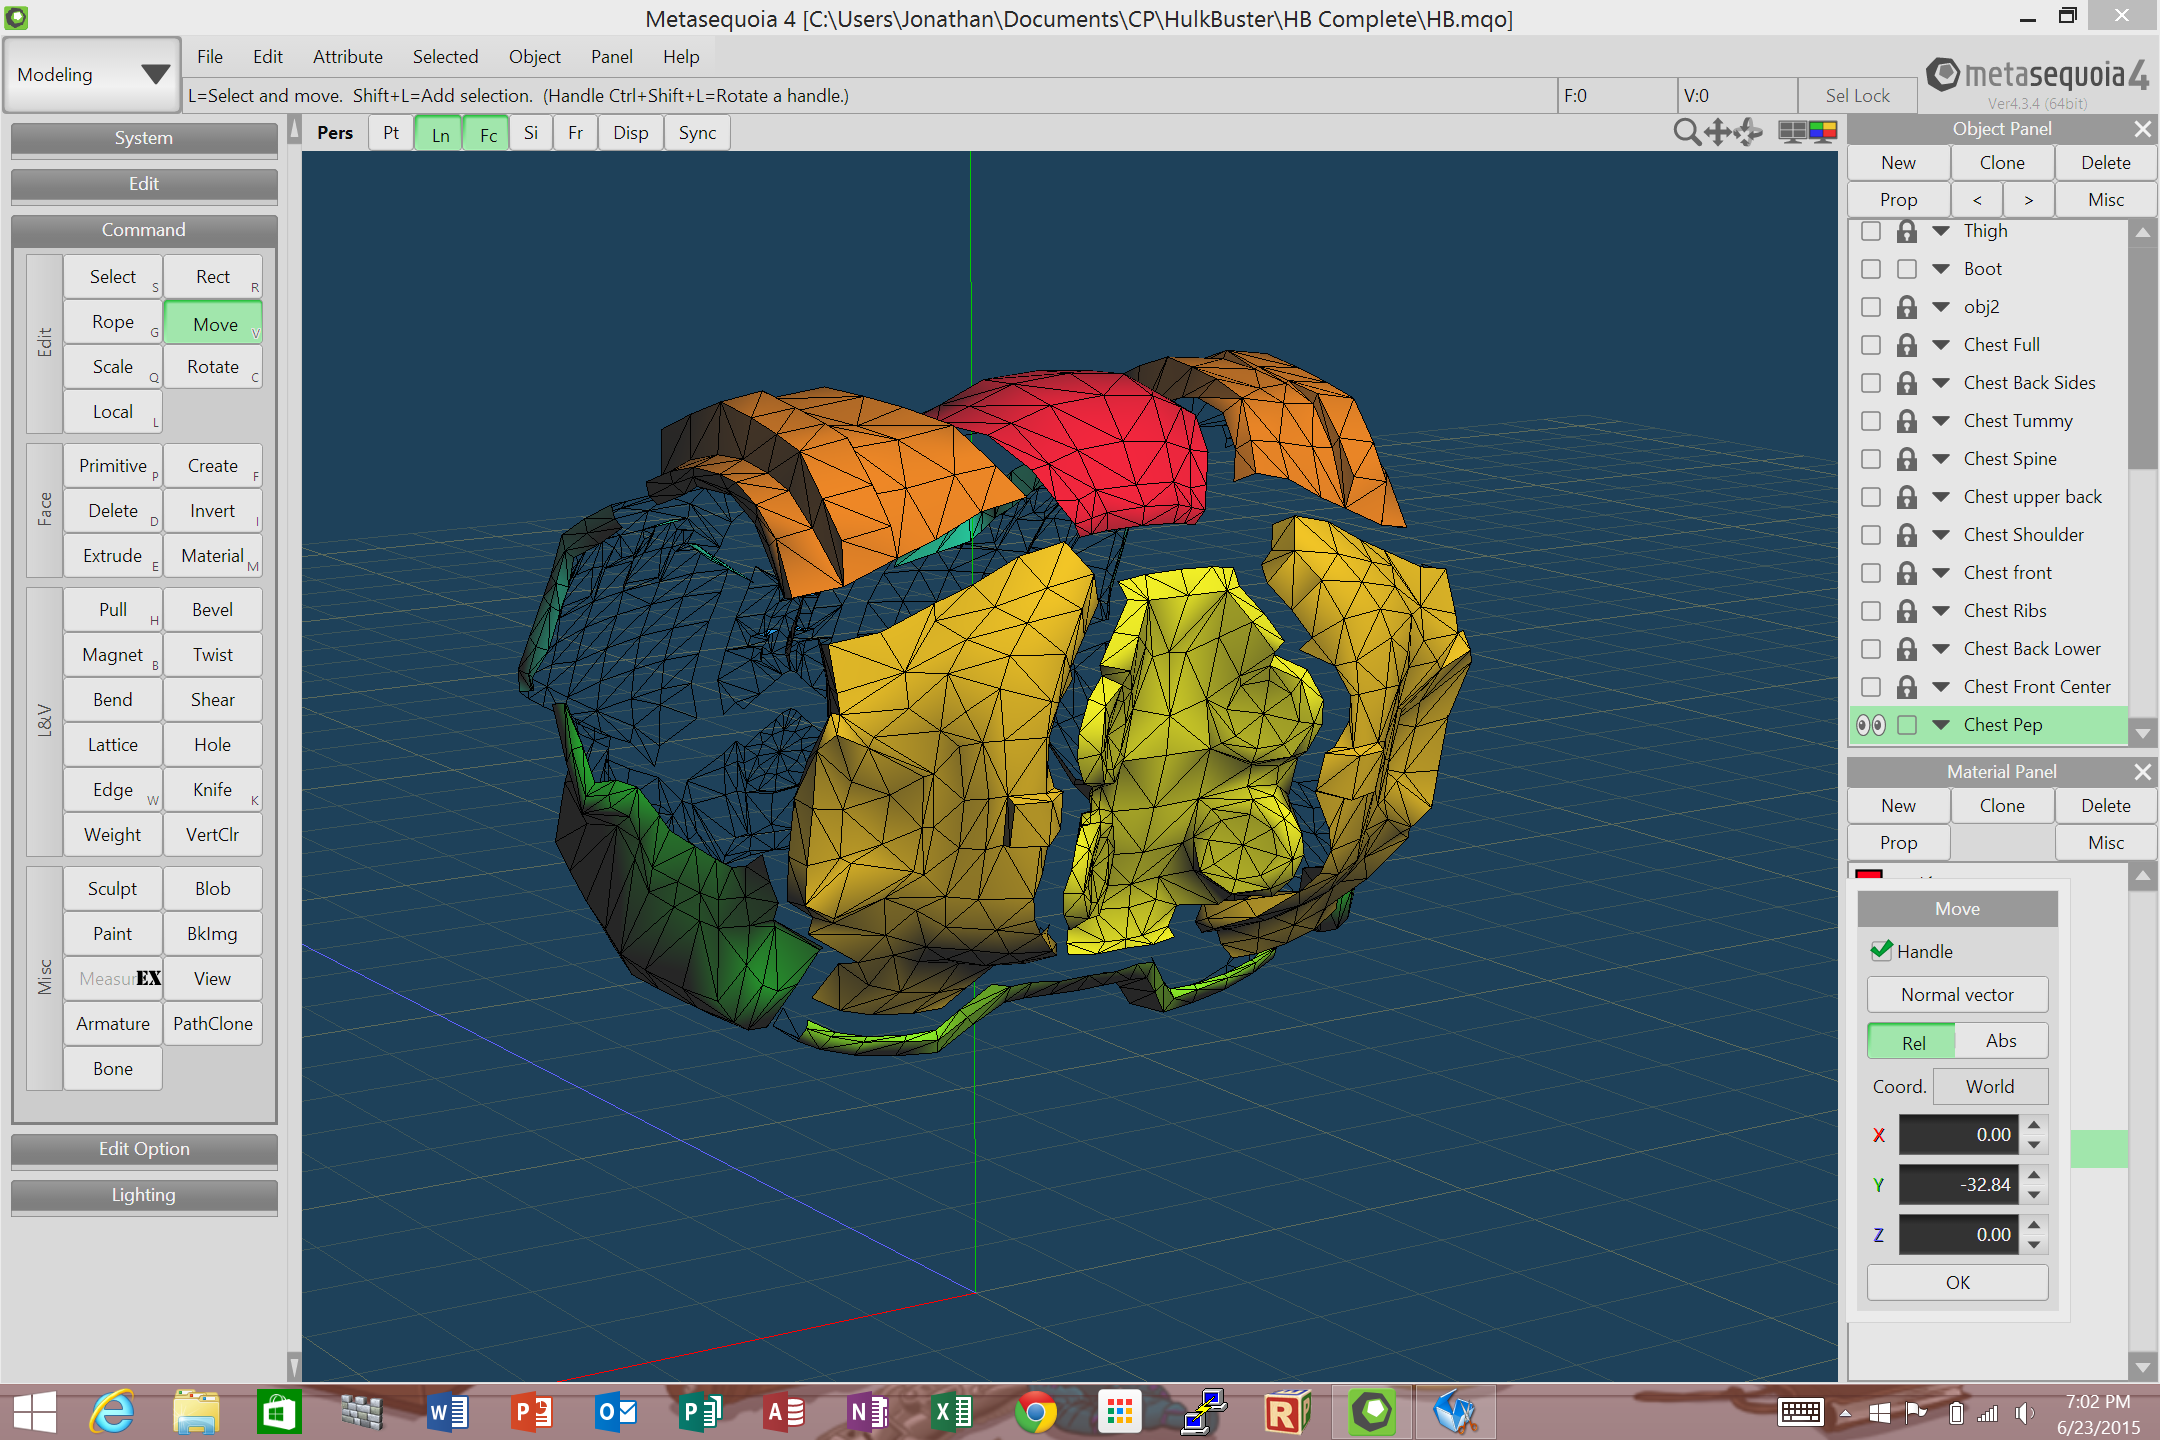Open the Selected menu
Viewport: 2160px width, 1440px height.
pos(445,57)
